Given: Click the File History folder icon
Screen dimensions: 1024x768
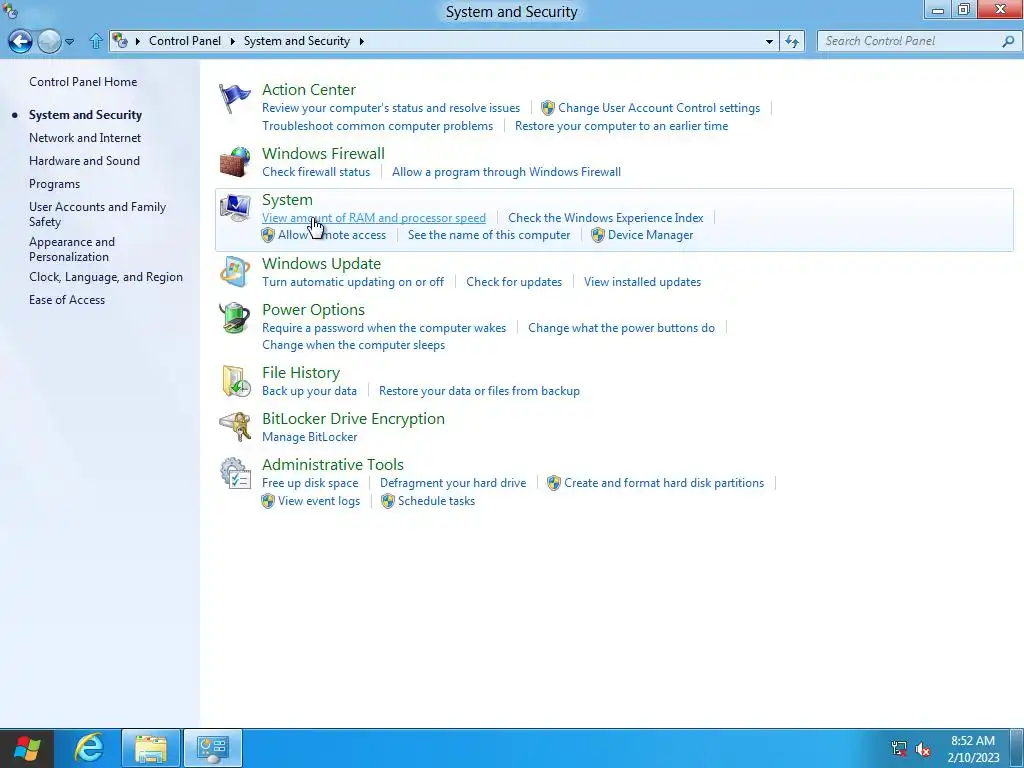Looking at the screenshot, I should pyautogui.click(x=236, y=381).
